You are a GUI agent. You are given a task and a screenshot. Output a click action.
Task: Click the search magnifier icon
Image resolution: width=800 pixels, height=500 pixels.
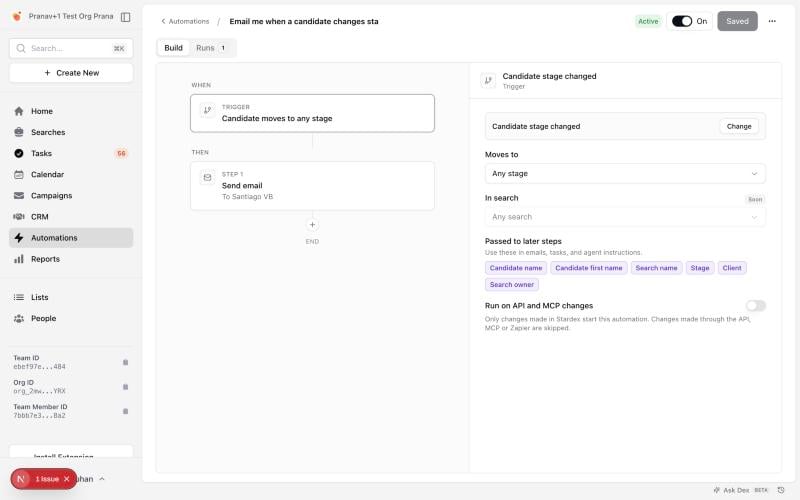21,48
